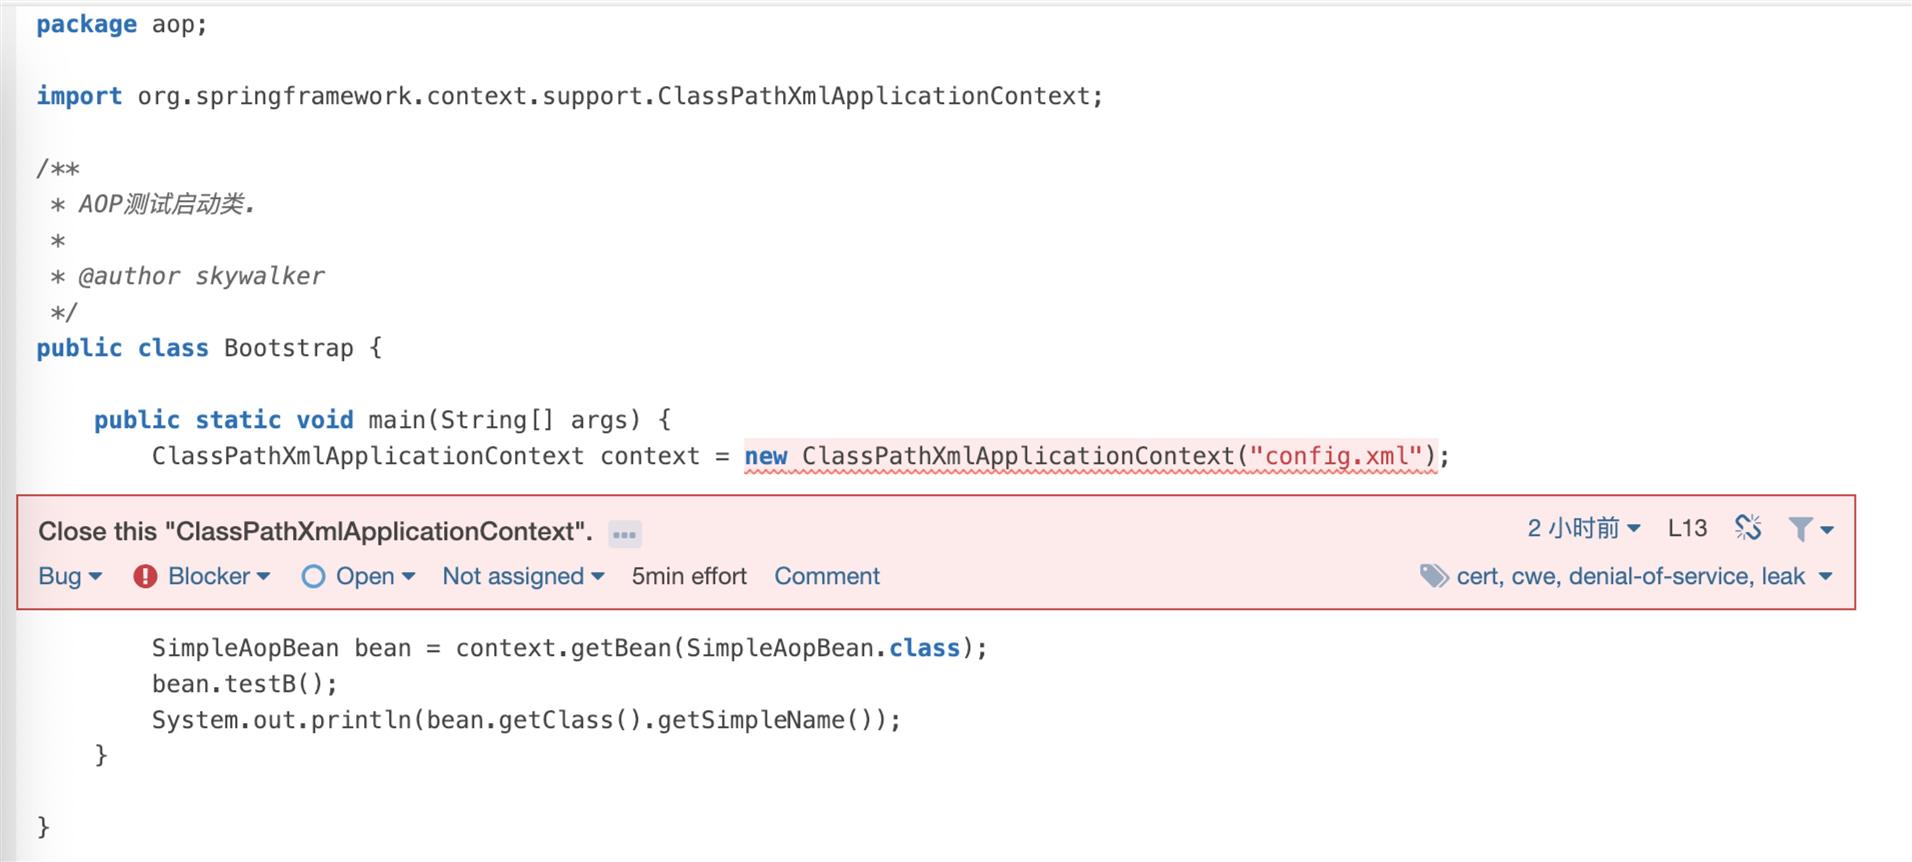Click the L13 line number link
This screenshot has height=862, width=1912.
(x=1687, y=528)
